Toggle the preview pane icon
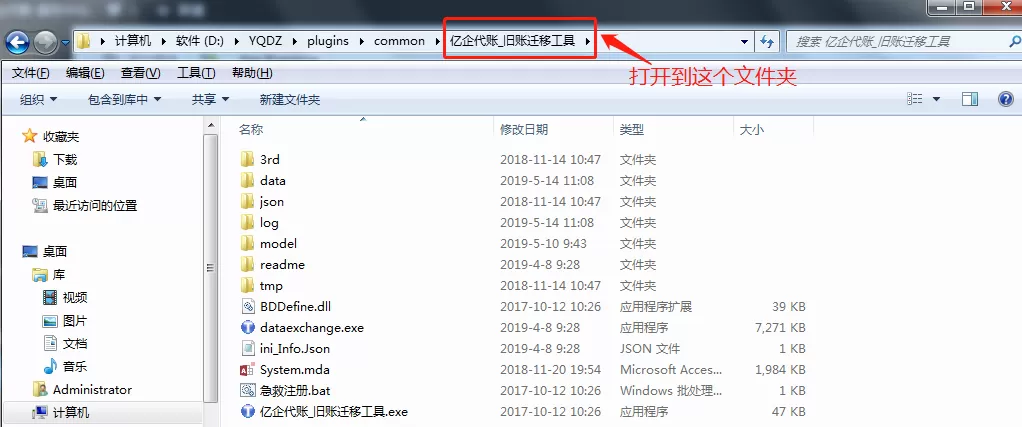The image size is (1022, 427). 970,99
